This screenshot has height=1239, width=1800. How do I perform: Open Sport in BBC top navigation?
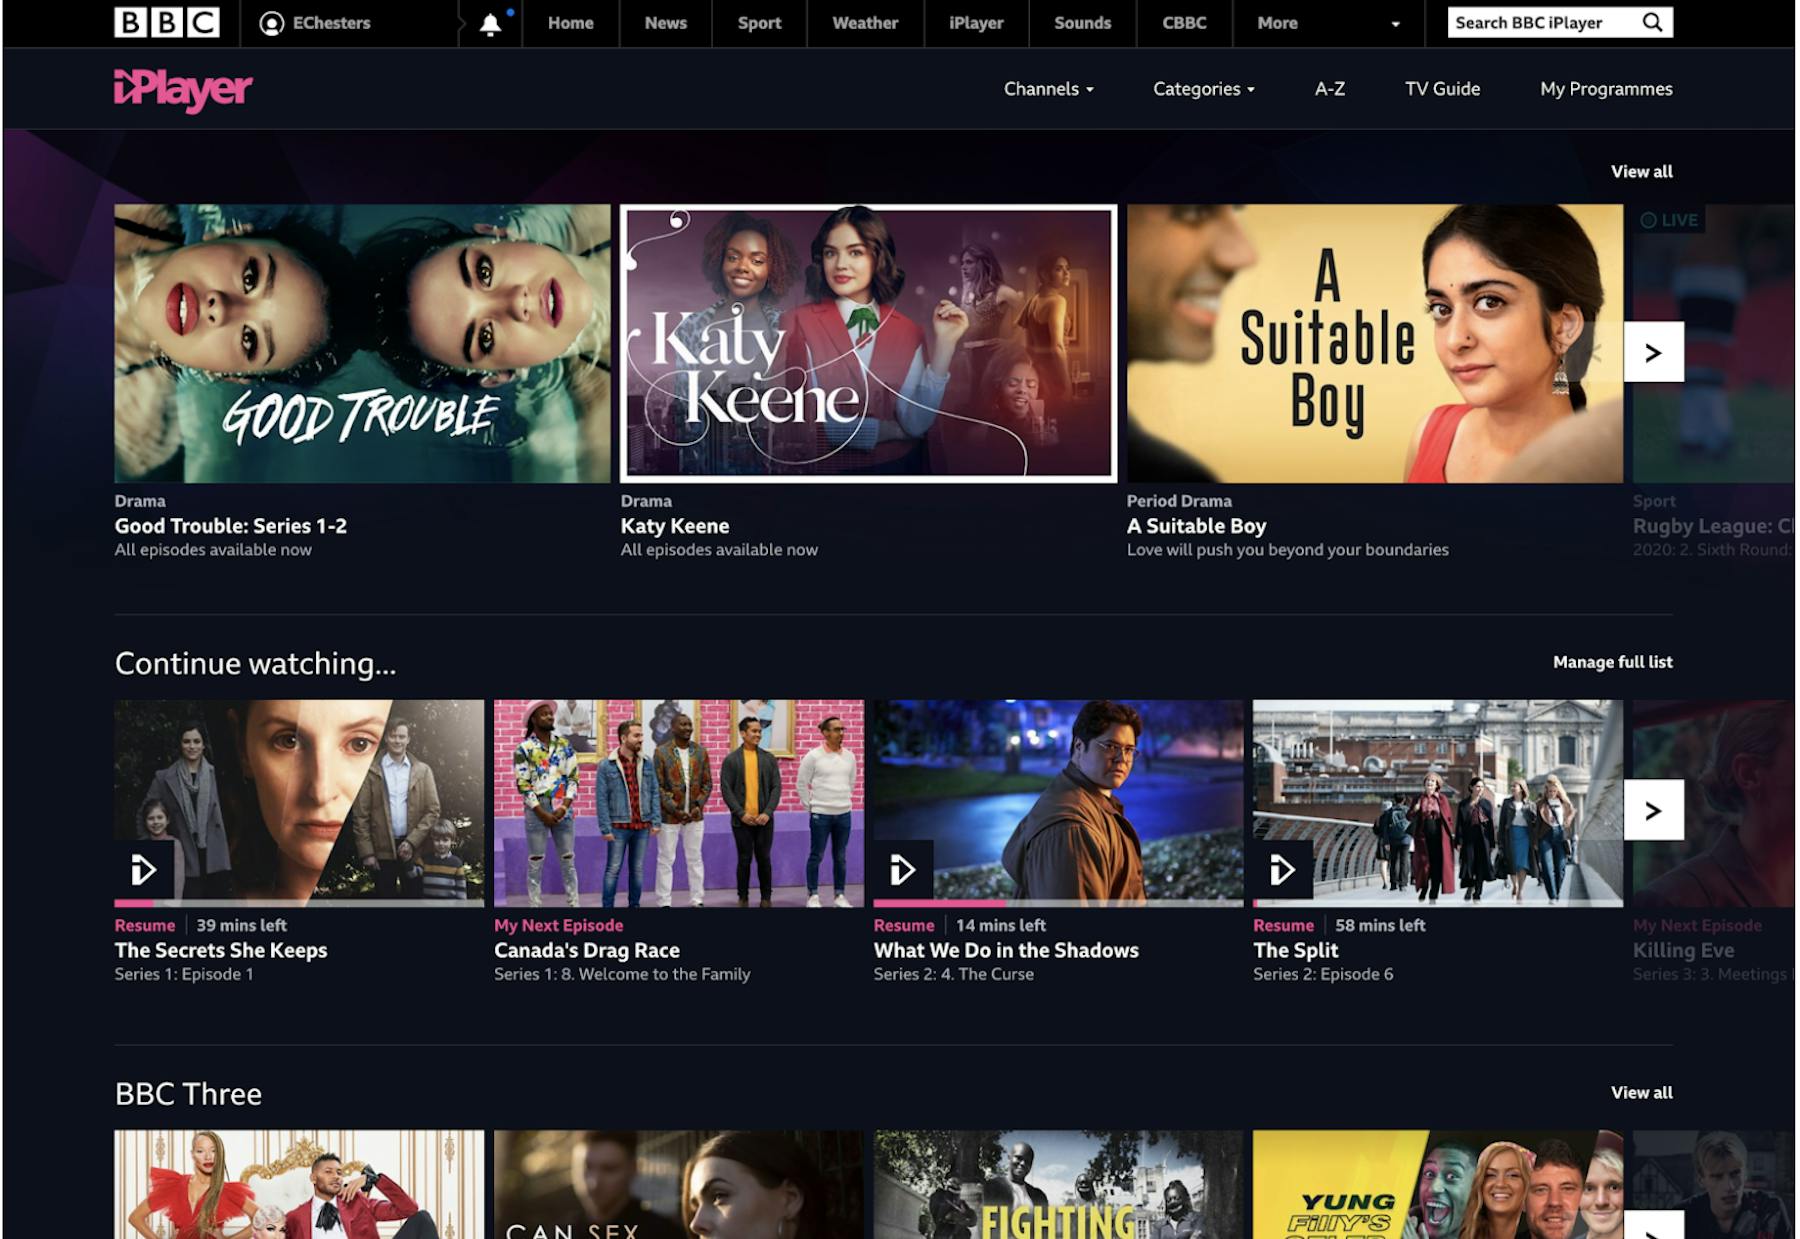tap(759, 23)
